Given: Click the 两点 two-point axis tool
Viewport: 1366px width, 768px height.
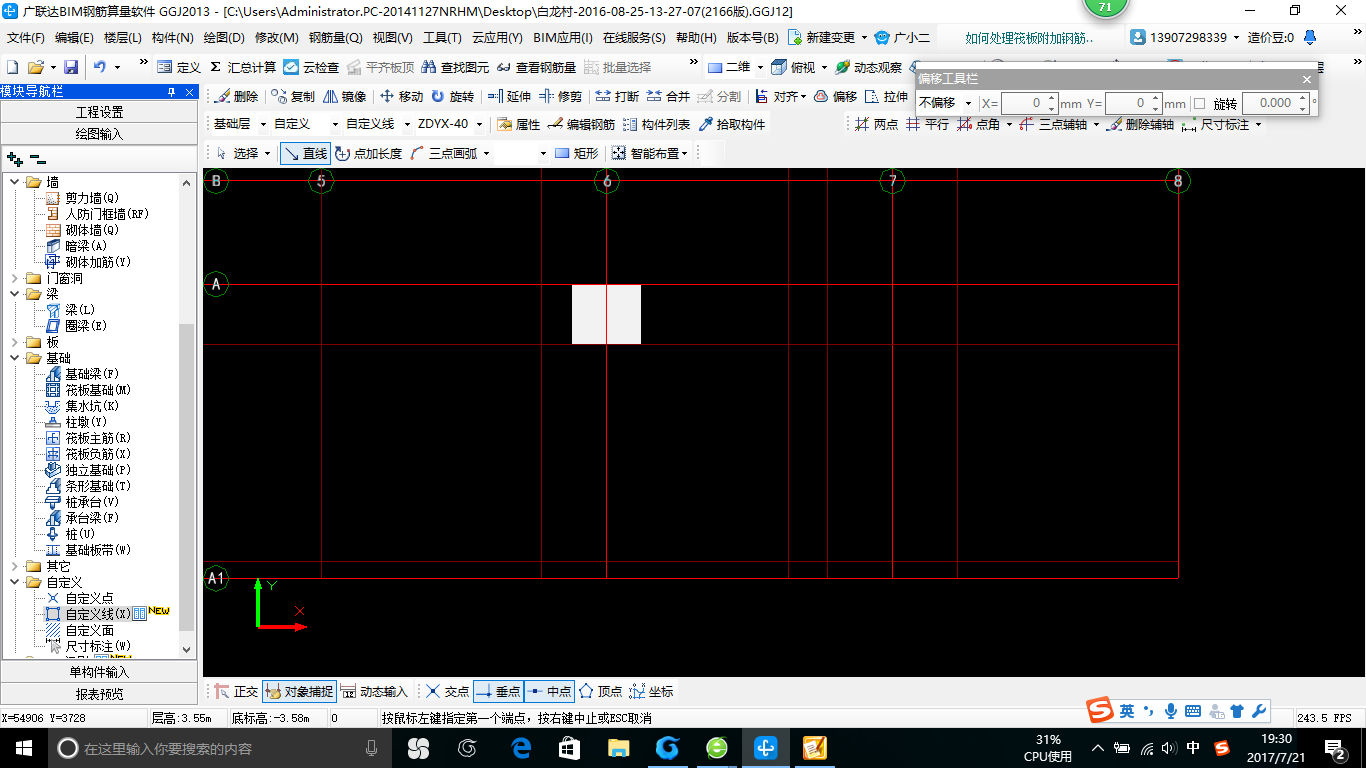Looking at the screenshot, I should point(876,125).
